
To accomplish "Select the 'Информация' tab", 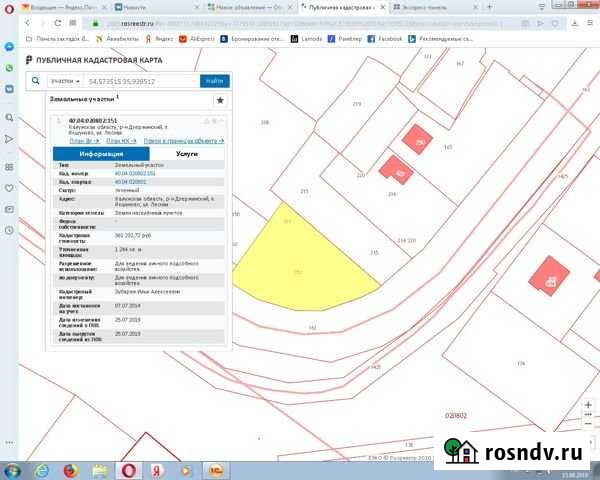I will pyautogui.click(x=101, y=155).
